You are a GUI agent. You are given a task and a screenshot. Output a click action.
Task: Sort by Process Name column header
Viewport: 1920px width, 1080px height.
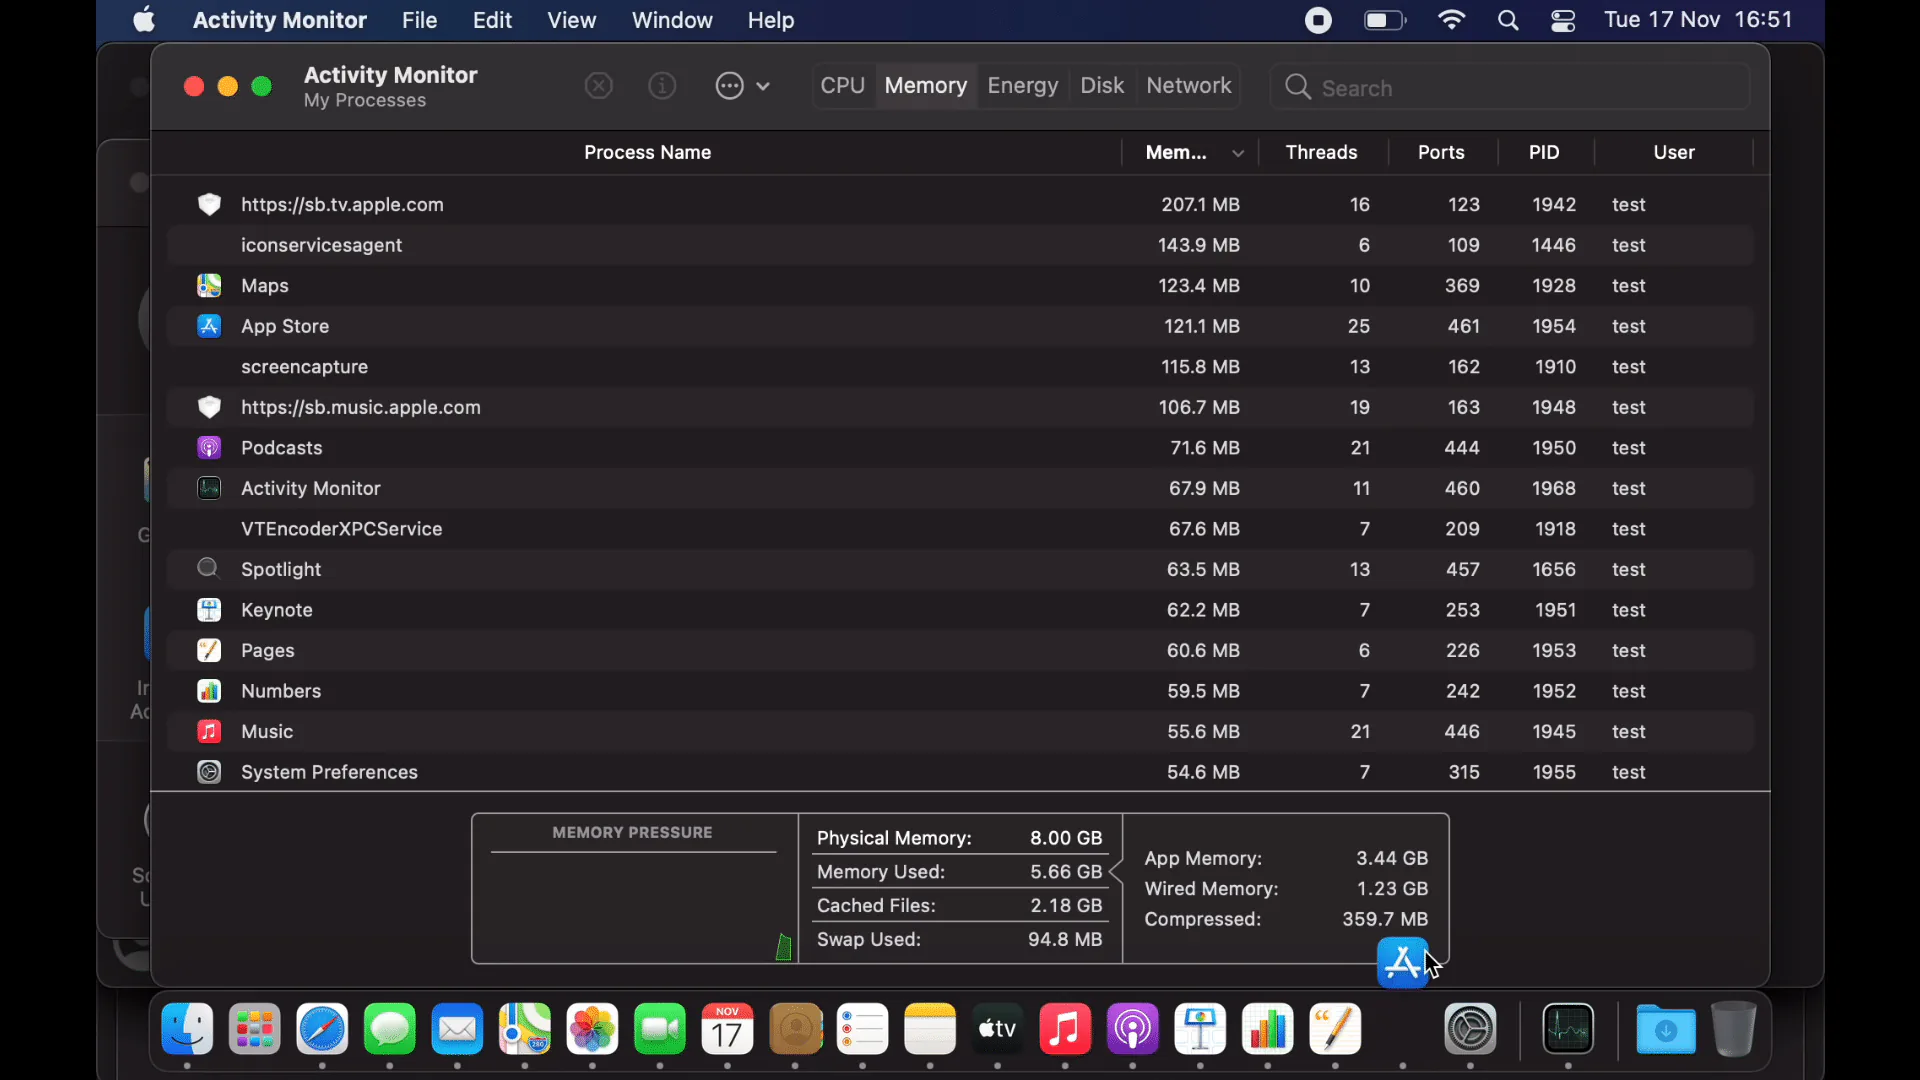647,152
